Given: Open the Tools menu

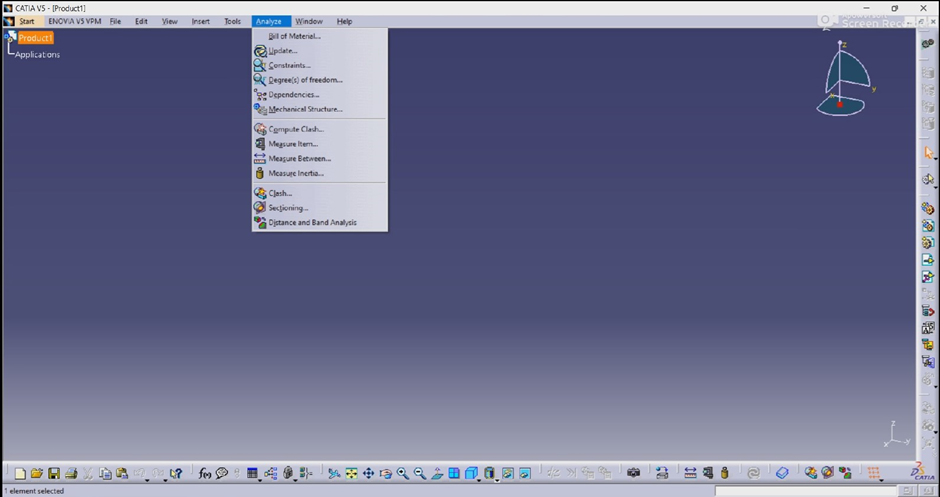Looking at the screenshot, I should coord(233,21).
